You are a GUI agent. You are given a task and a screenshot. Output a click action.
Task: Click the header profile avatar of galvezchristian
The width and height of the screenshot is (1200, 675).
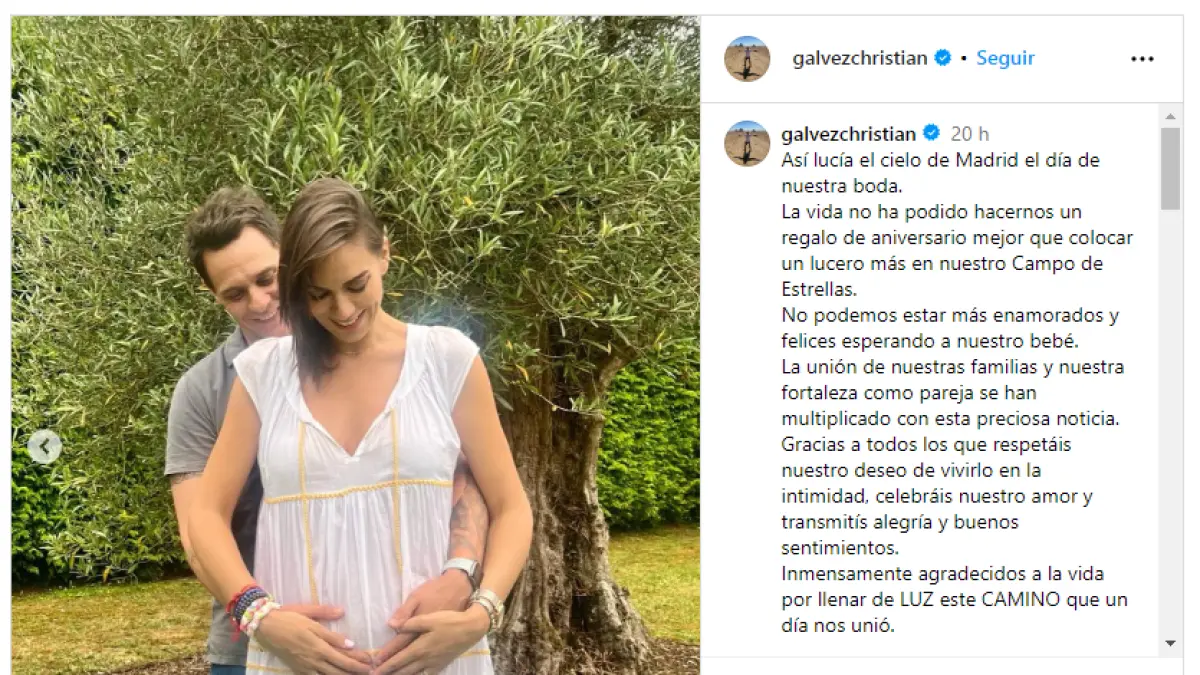(x=747, y=59)
